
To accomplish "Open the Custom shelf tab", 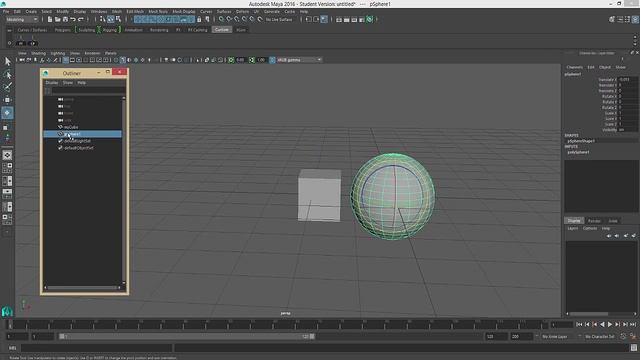I will coord(222,30).
